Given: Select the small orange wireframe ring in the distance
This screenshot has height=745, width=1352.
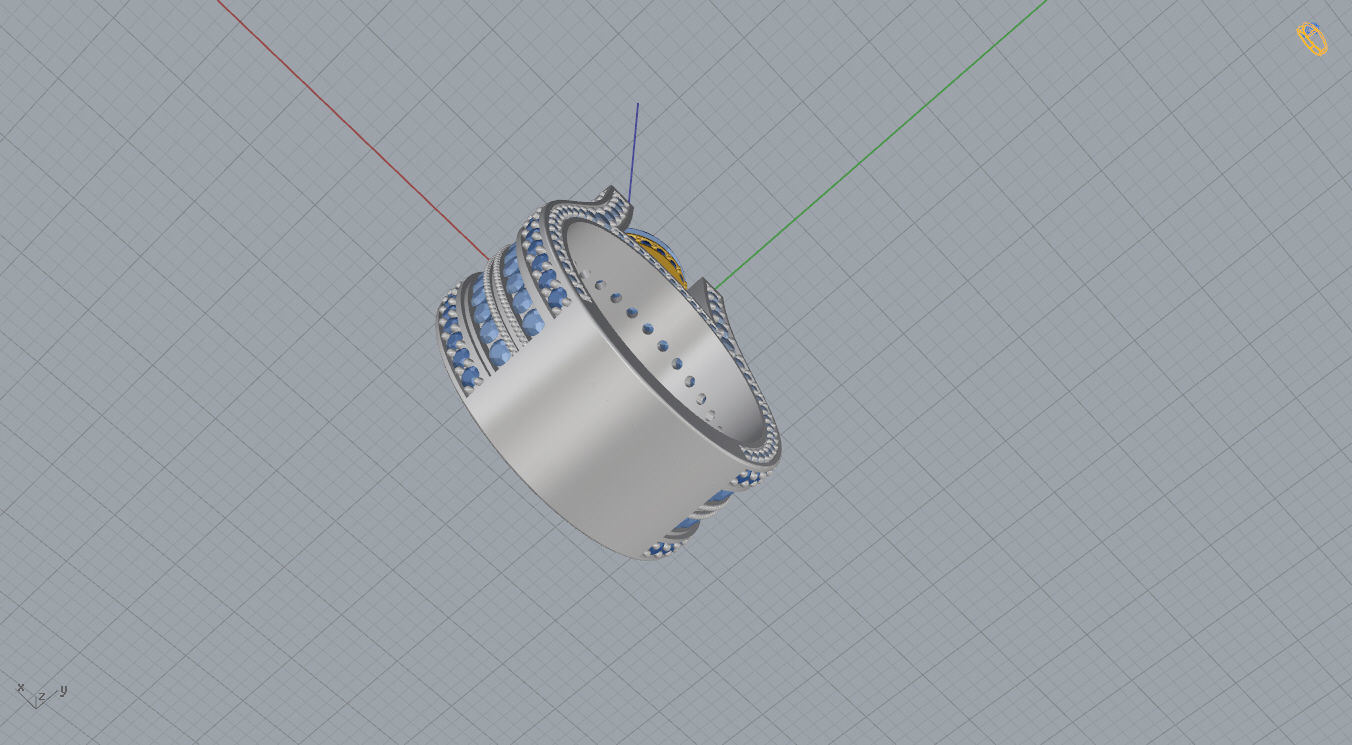Looking at the screenshot, I should point(1312,39).
